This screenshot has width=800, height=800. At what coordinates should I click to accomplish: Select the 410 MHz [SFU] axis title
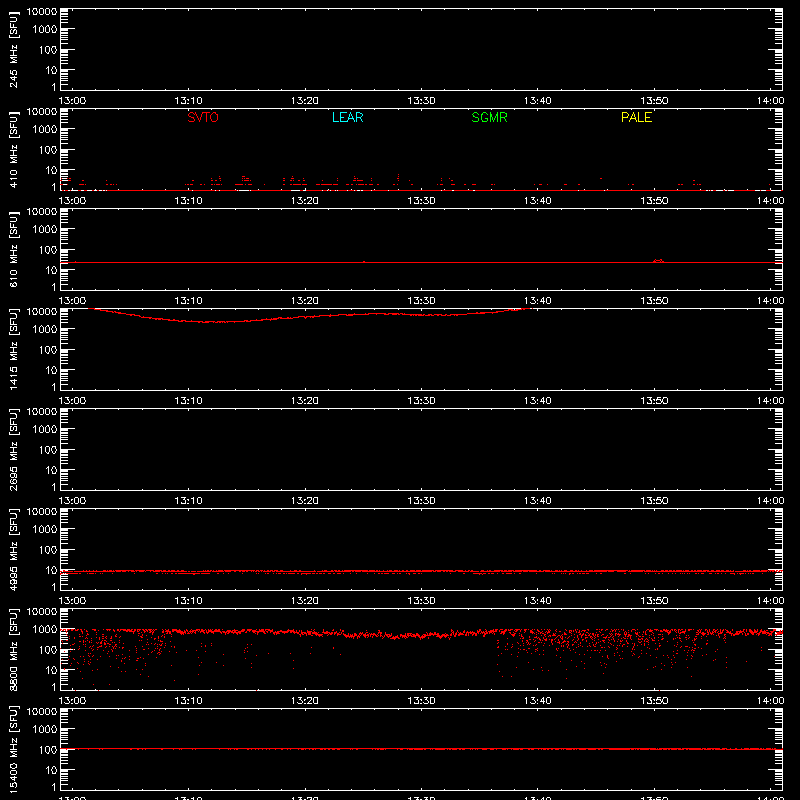(x=13, y=149)
